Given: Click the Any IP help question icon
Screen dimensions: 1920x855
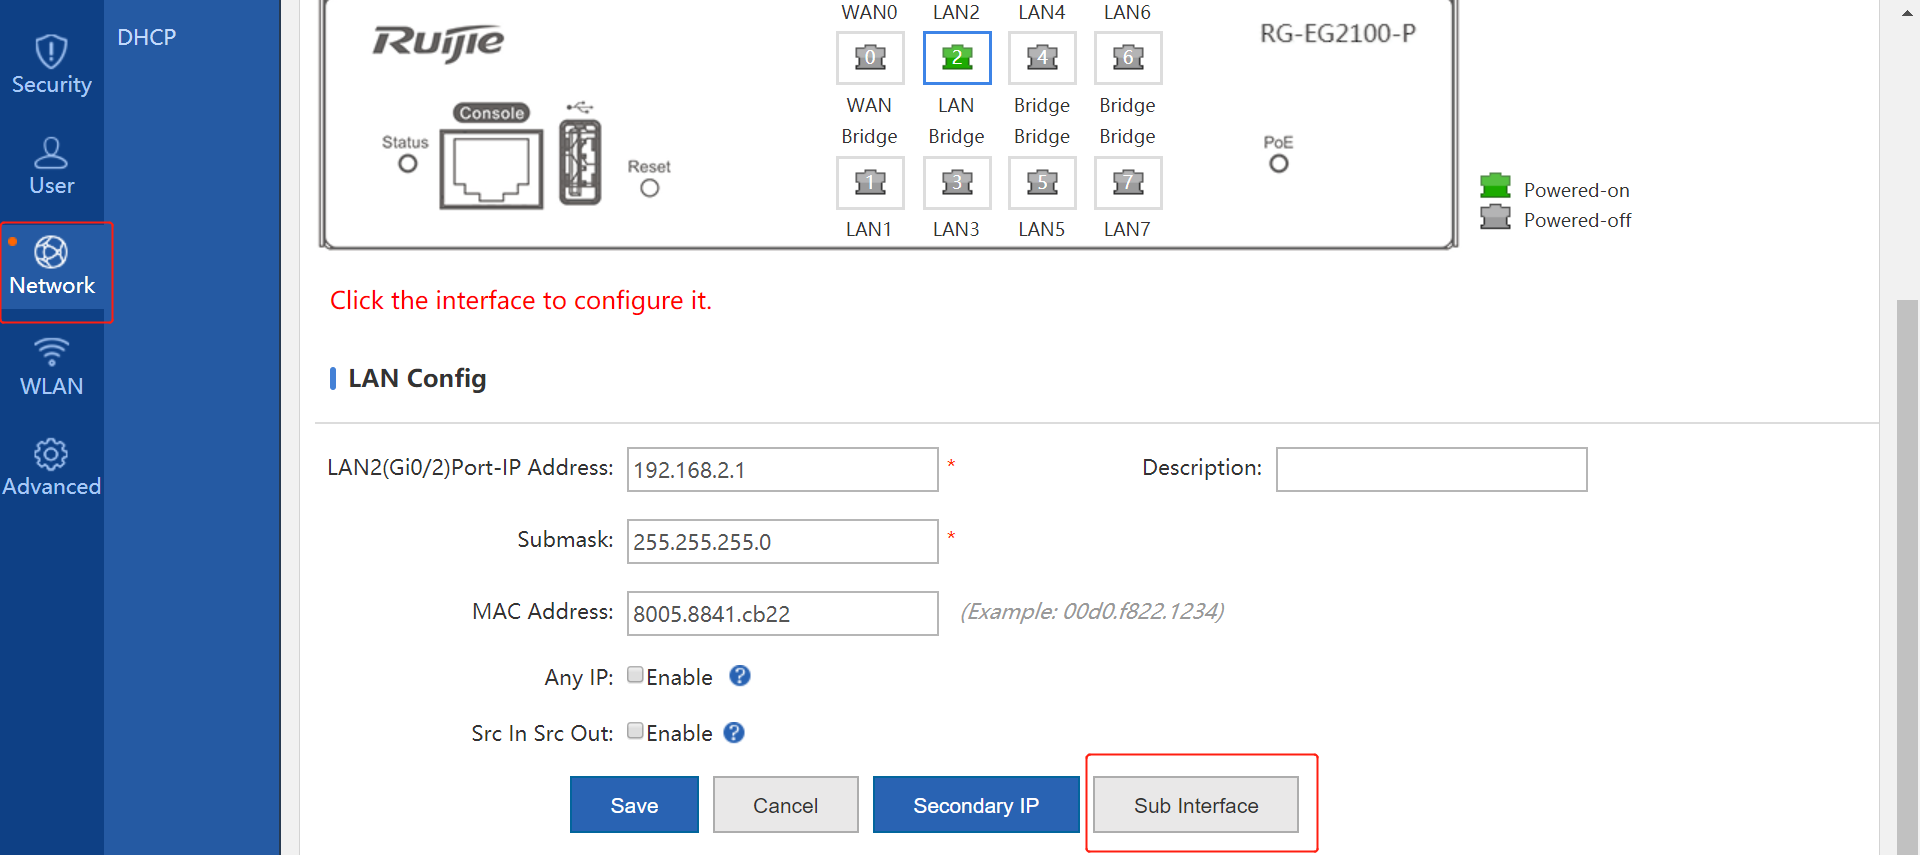Looking at the screenshot, I should tap(740, 676).
